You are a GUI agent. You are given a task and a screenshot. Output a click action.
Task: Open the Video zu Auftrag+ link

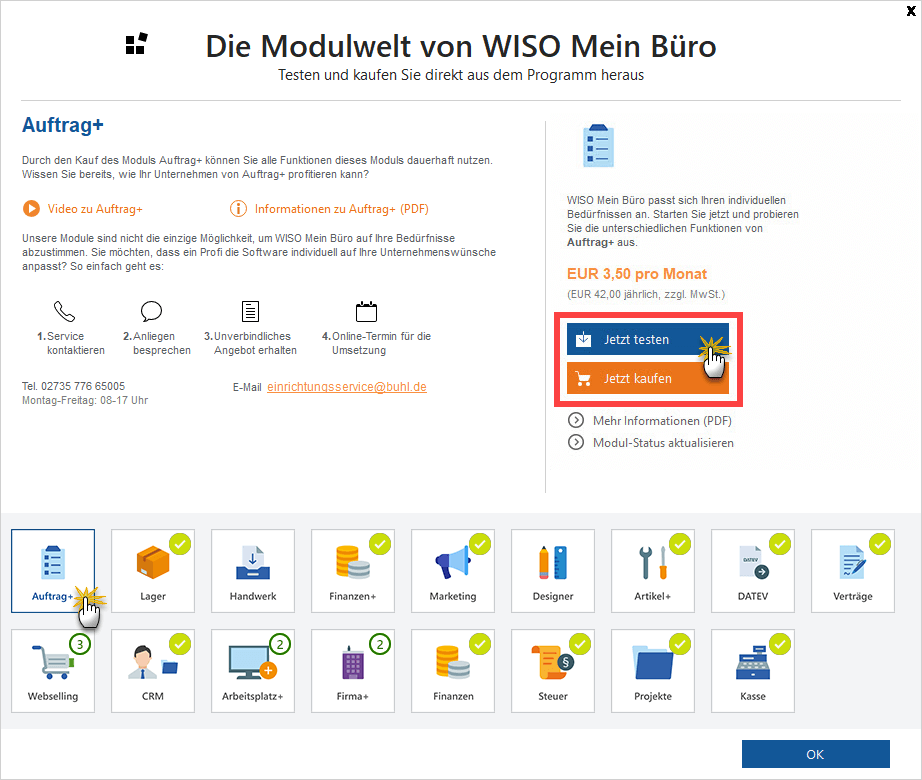pyautogui.click(x=95, y=209)
